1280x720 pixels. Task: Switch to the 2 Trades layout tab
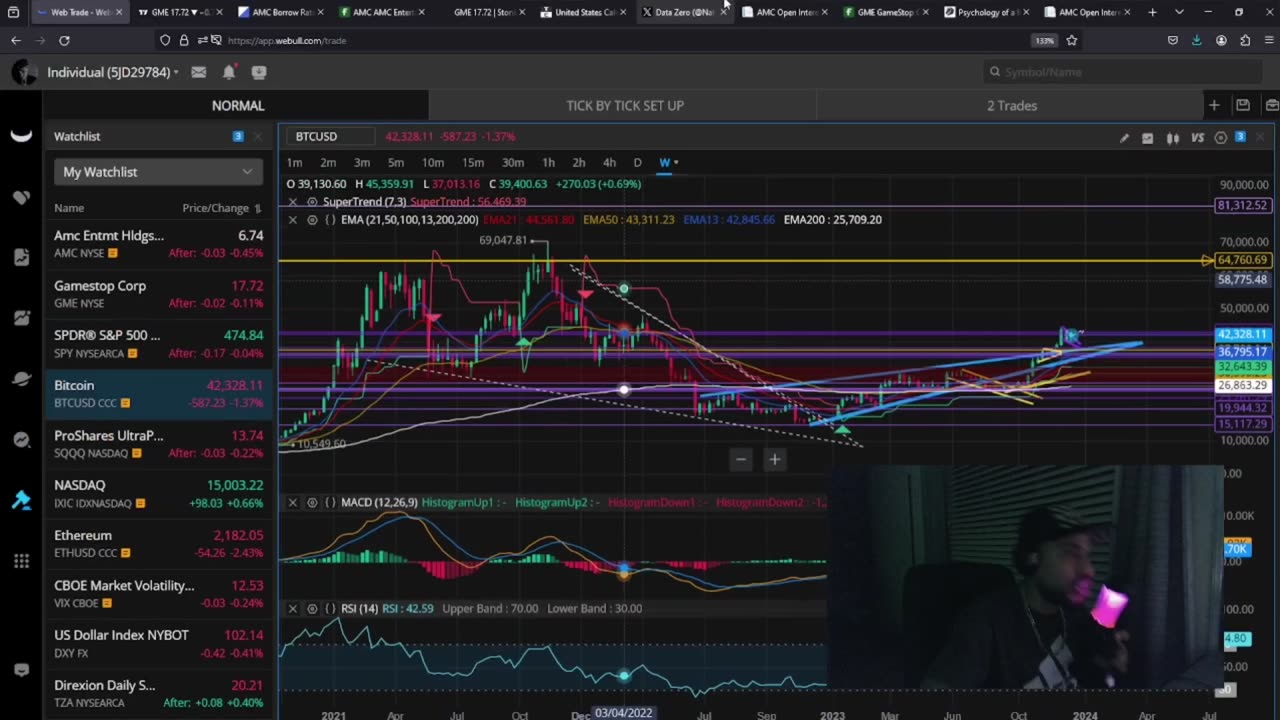(x=1012, y=105)
